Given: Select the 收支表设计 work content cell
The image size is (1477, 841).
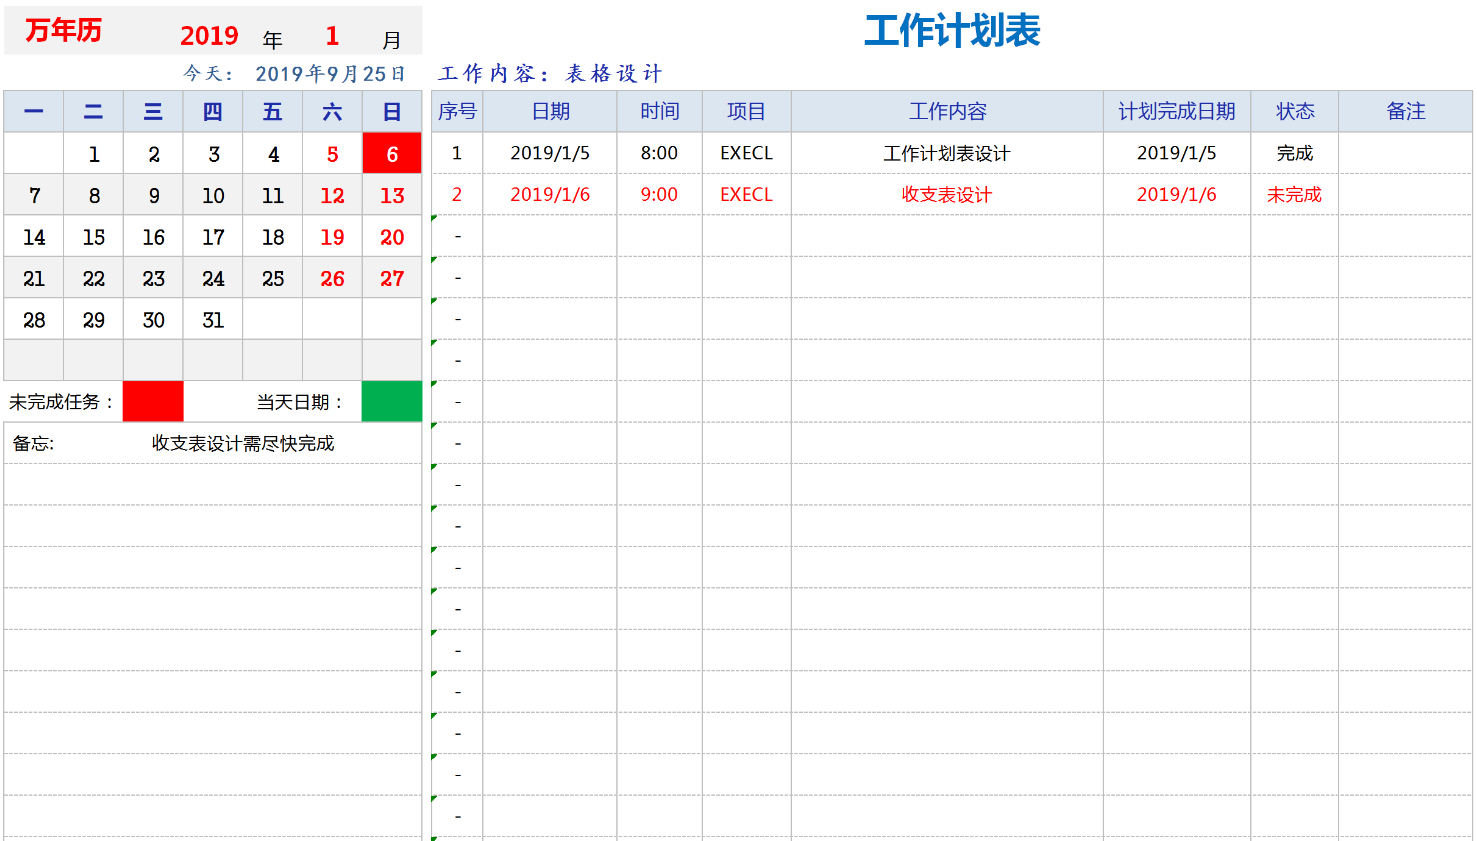Looking at the screenshot, I should [946, 195].
